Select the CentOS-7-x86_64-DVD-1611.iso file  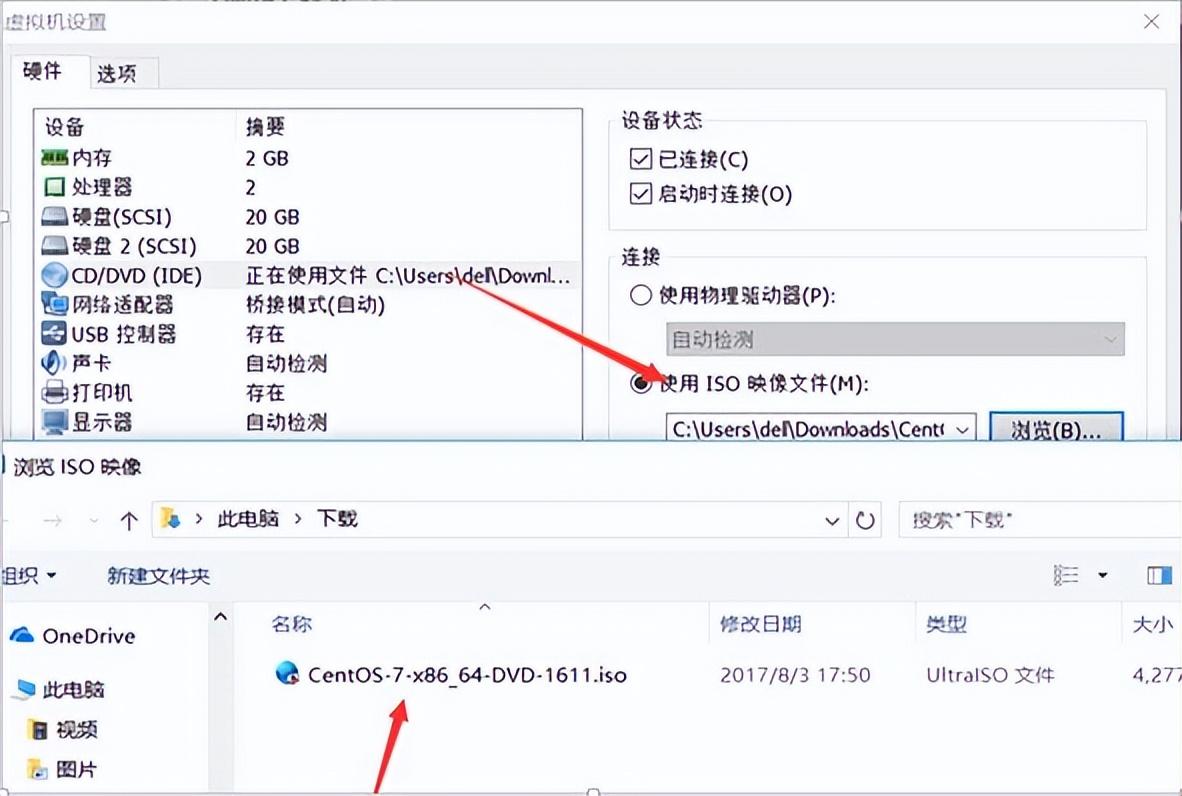[466, 675]
